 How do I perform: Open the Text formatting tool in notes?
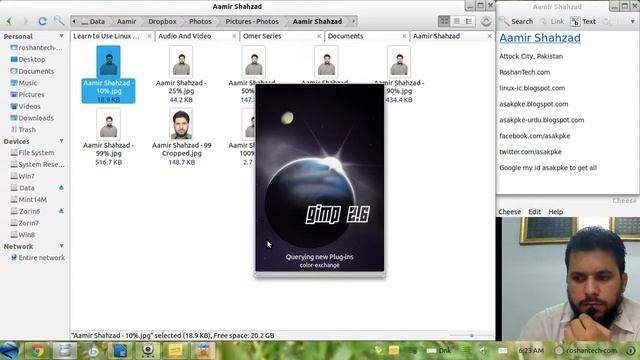pyautogui.click(x=584, y=21)
